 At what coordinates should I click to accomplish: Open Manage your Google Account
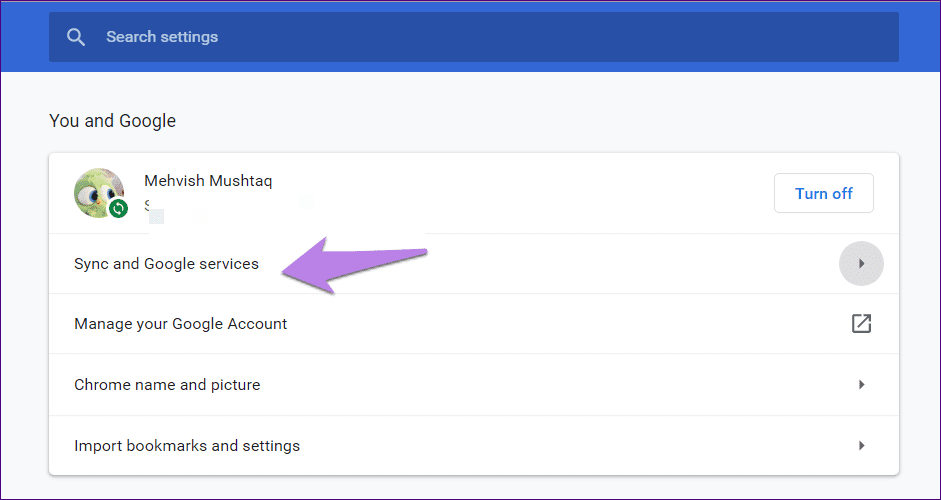tap(474, 324)
